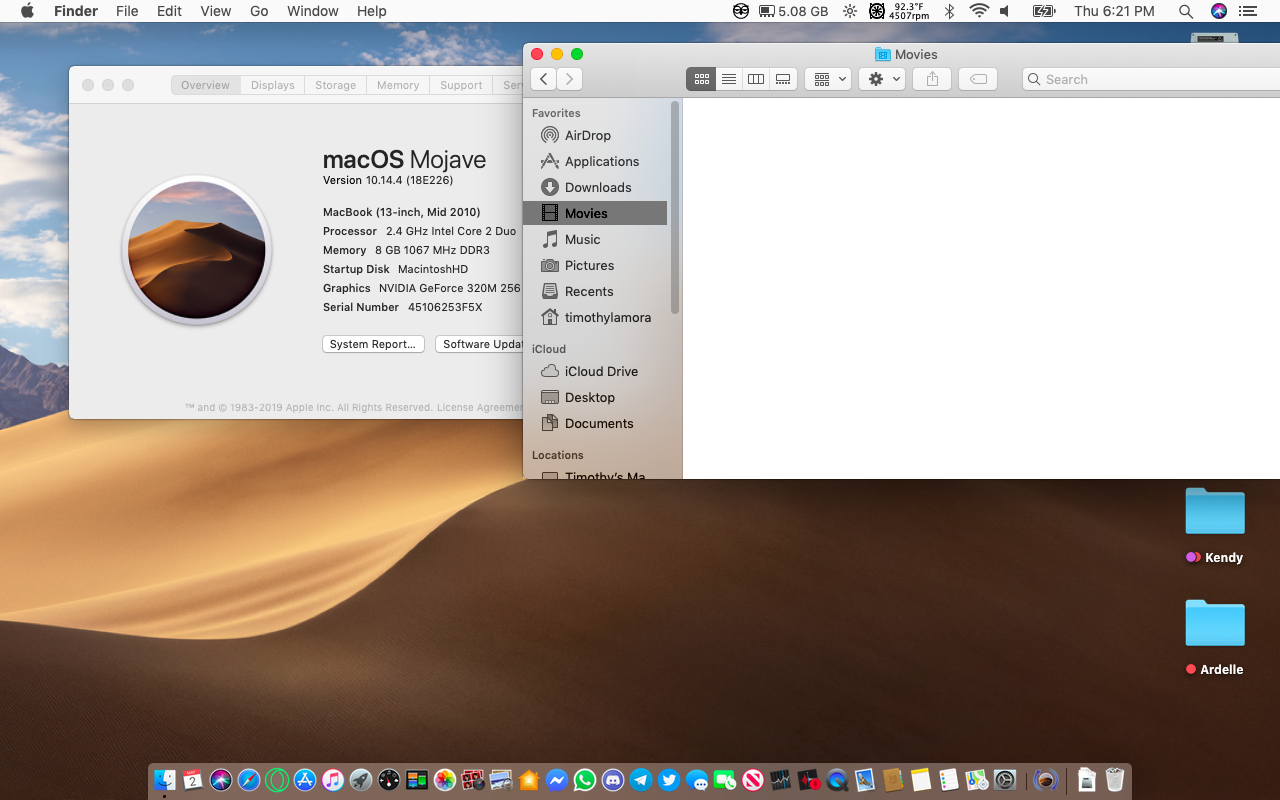The image size is (1280, 800).
Task: Click the Share button in Finder toolbar
Action: click(x=932, y=79)
